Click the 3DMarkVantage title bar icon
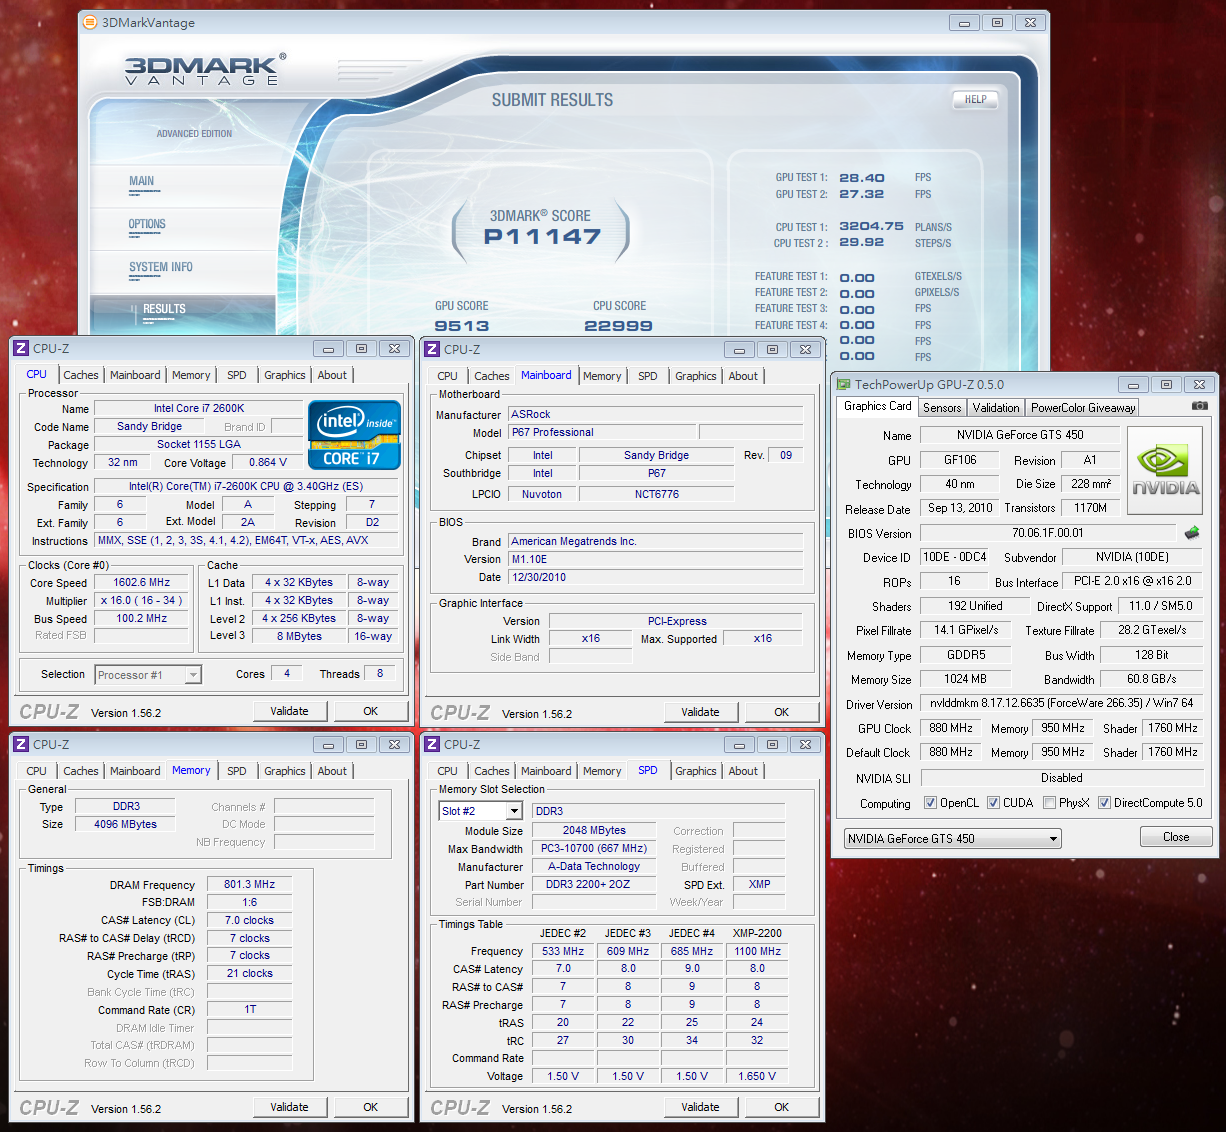Image resolution: width=1226 pixels, height=1132 pixels. coord(90,22)
